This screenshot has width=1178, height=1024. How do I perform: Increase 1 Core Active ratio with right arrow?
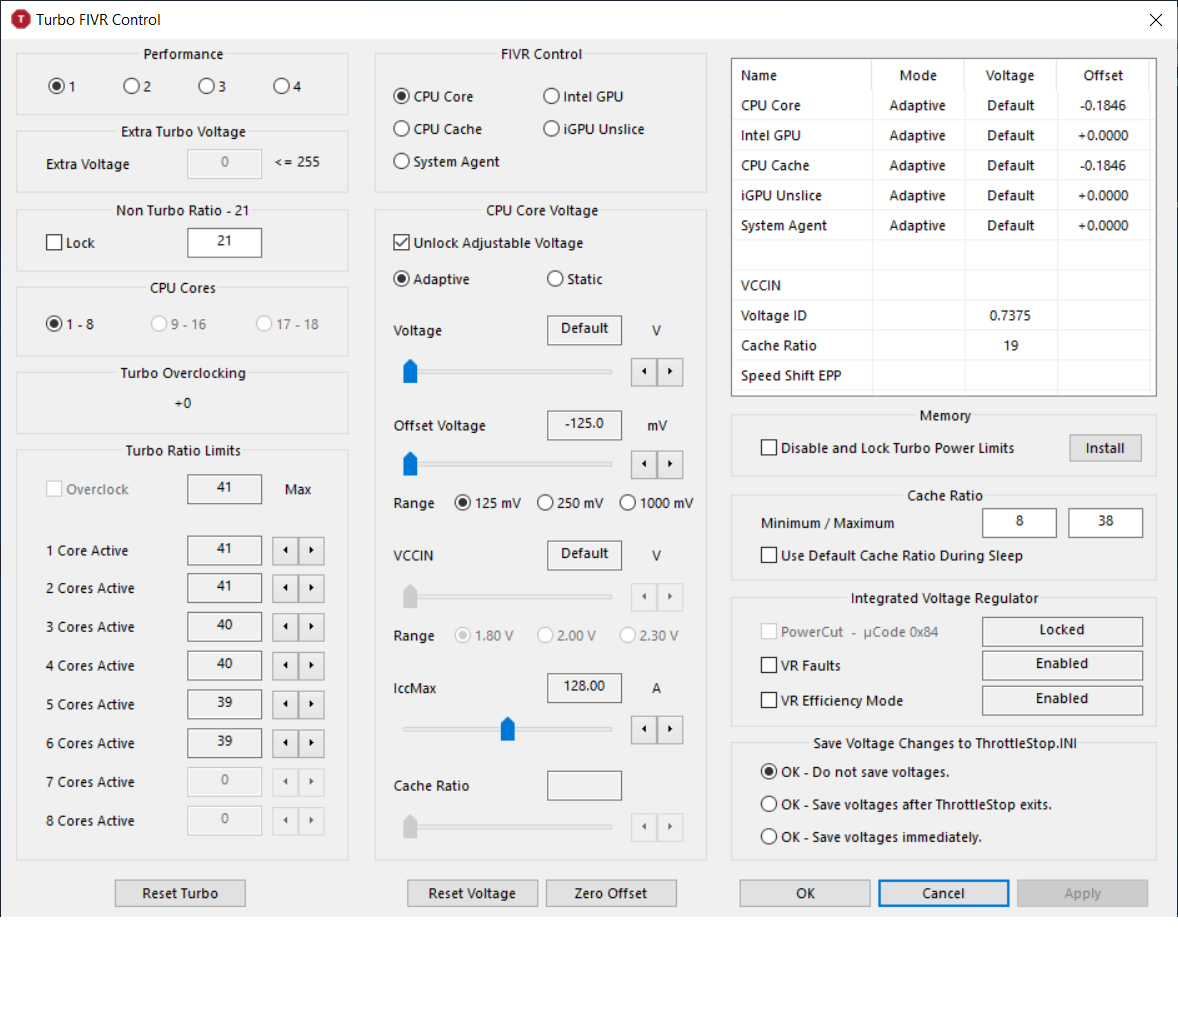tap(311, 551)
